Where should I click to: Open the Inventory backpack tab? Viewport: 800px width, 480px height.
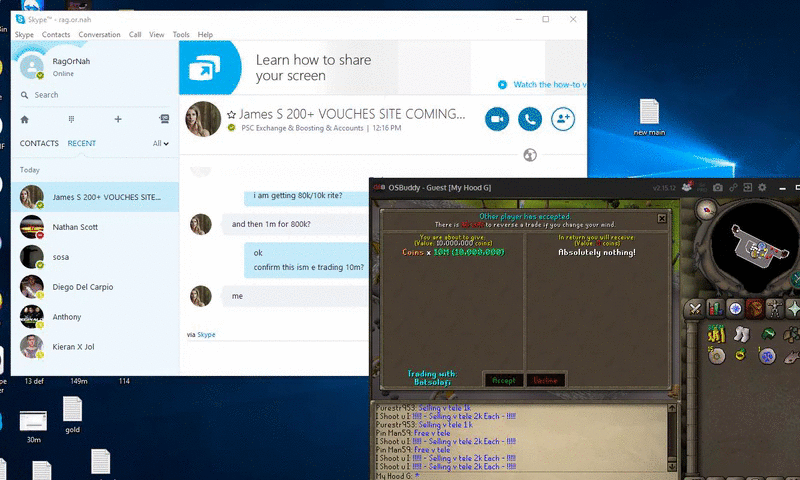(755, 309)
